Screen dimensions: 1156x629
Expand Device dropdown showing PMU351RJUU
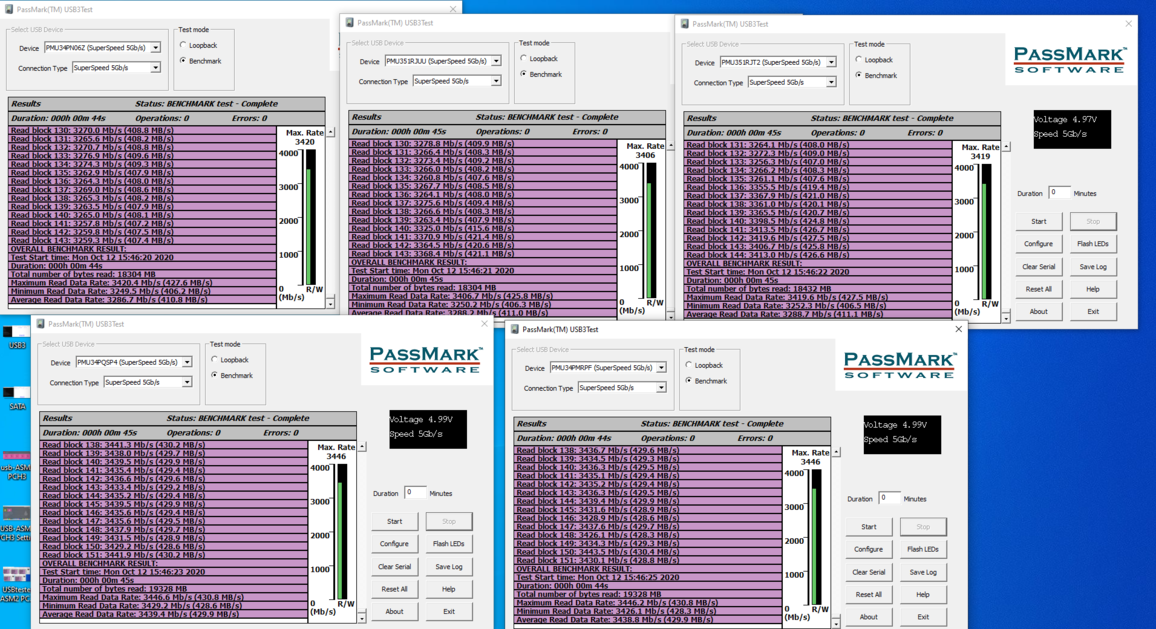[496, 61]
